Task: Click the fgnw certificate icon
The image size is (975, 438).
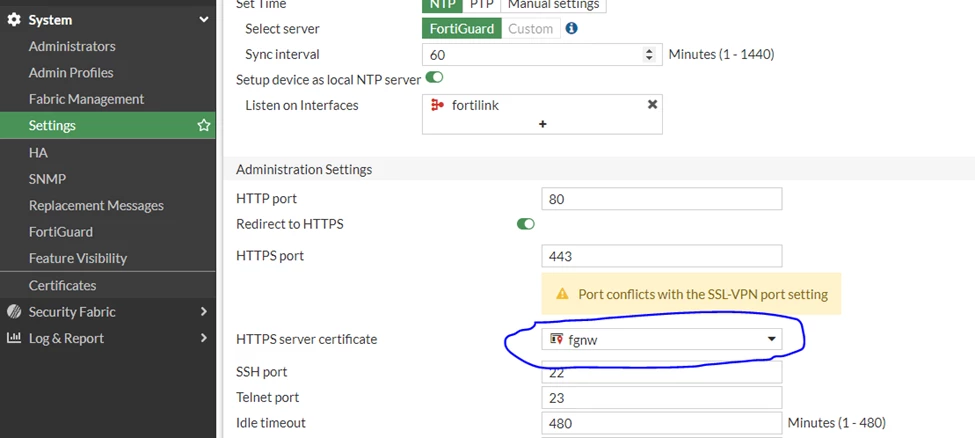Action: pyautogui.click(x=557, y=339)
